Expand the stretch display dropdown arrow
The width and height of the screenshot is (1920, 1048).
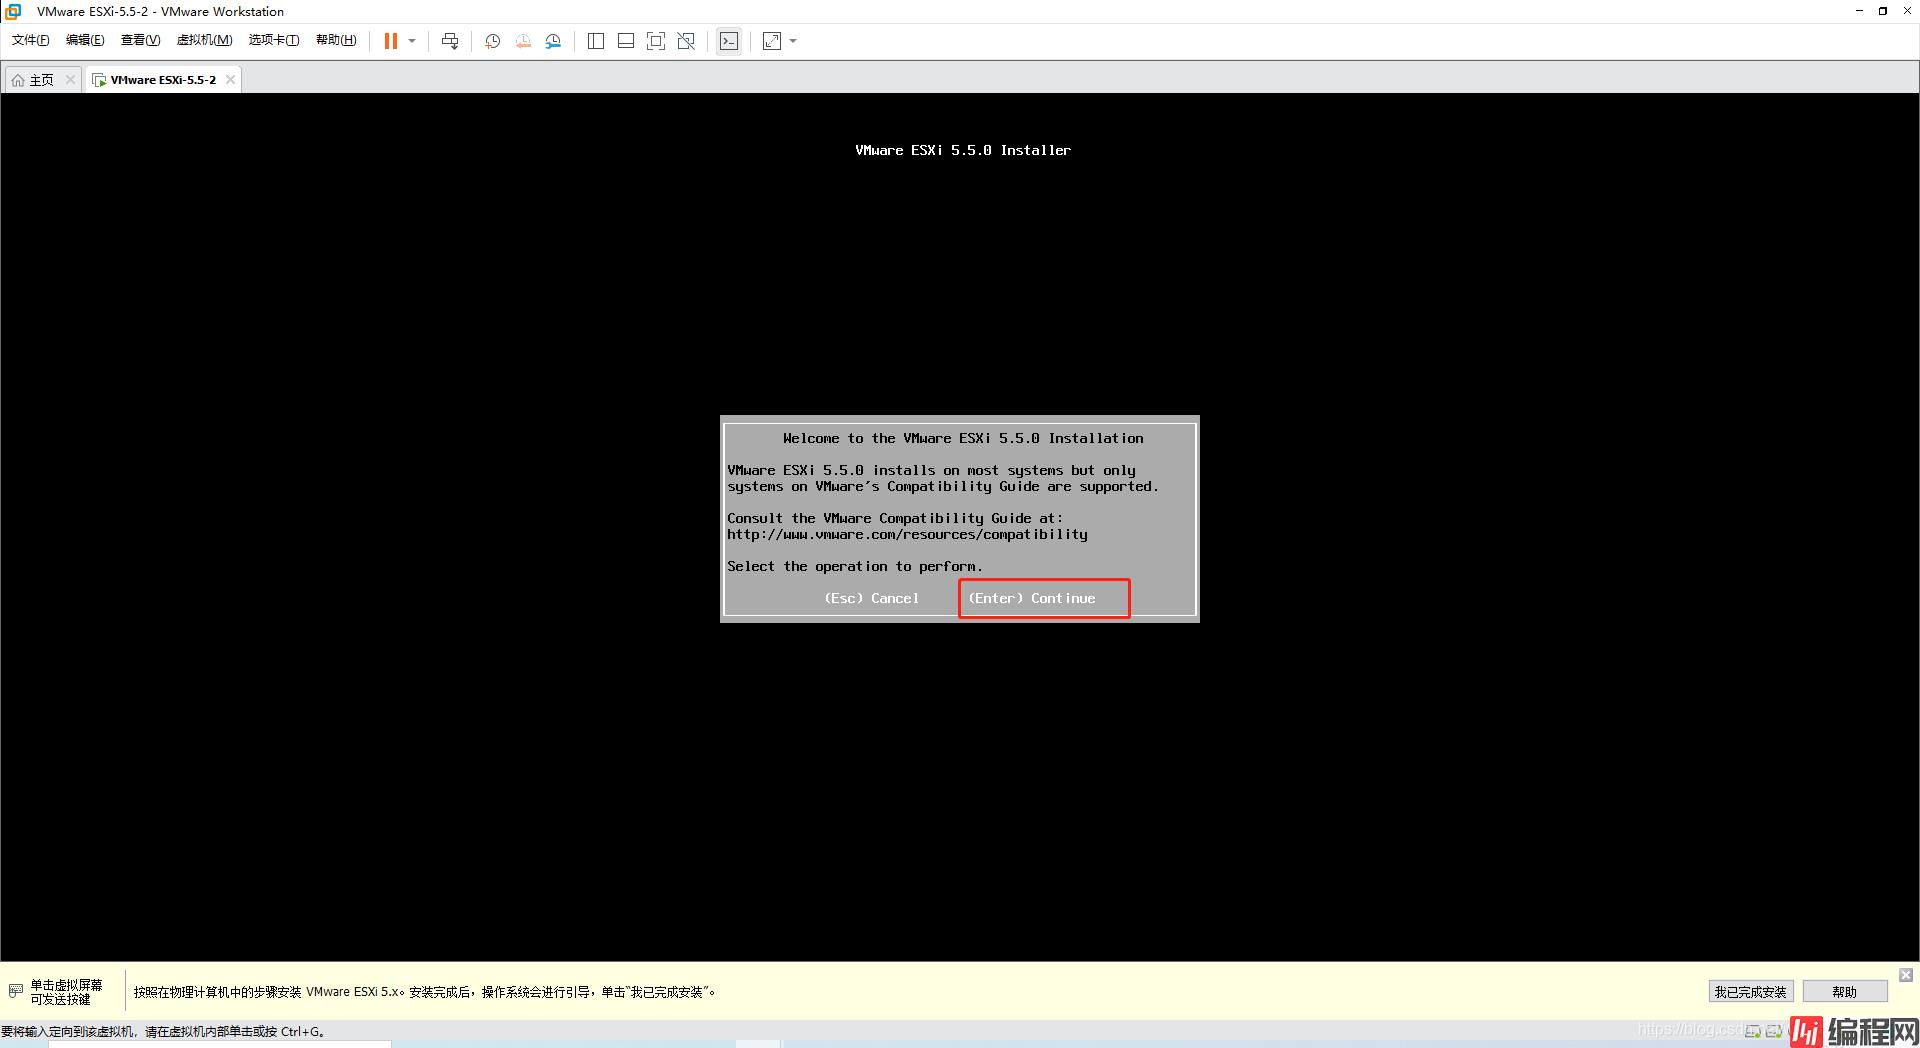[794, 41]
